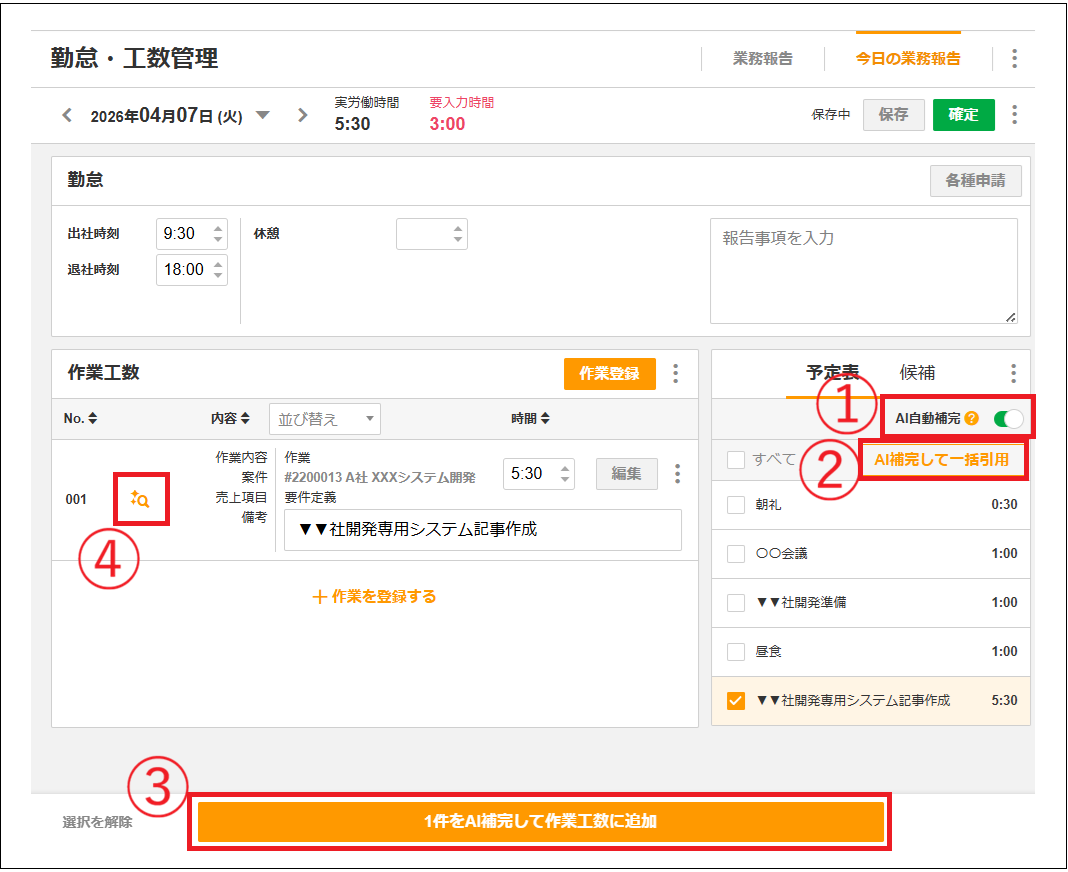Sort by 内容 column arrows
The width and height of the screenshot is (1068, 872).
(x=245, y=418)
